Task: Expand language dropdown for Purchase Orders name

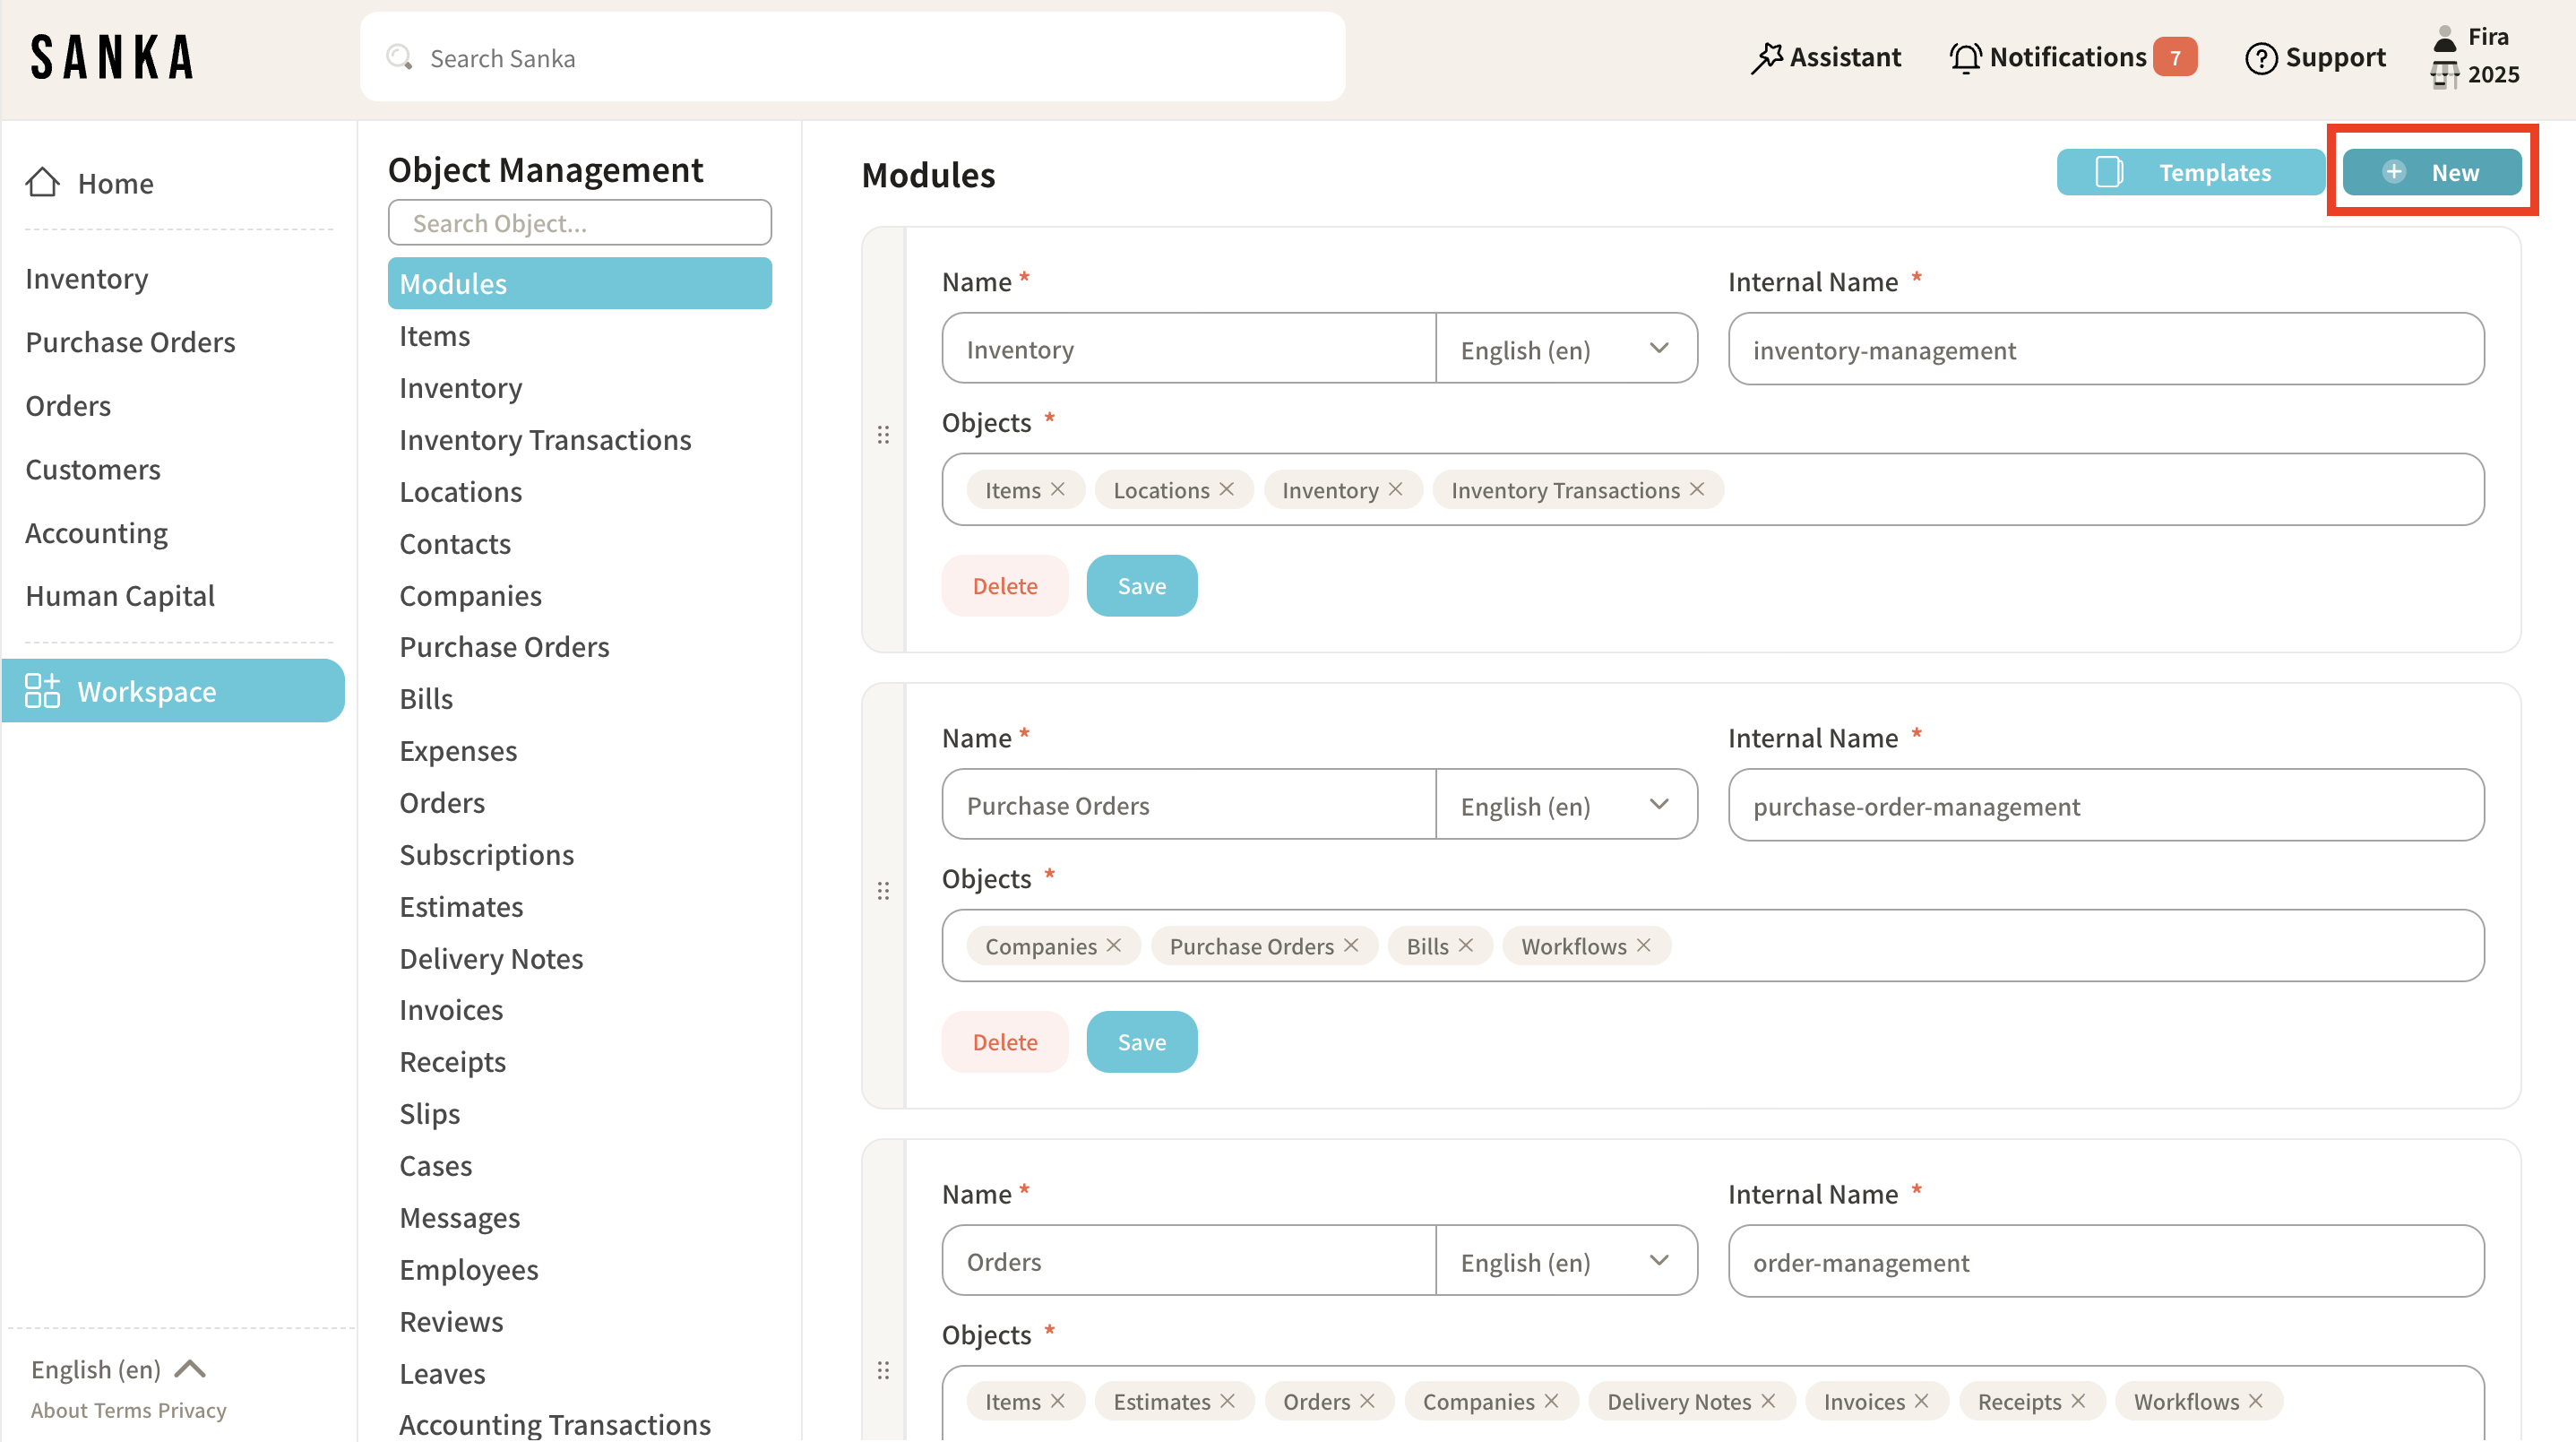Action: click(x=1659, y=804)
